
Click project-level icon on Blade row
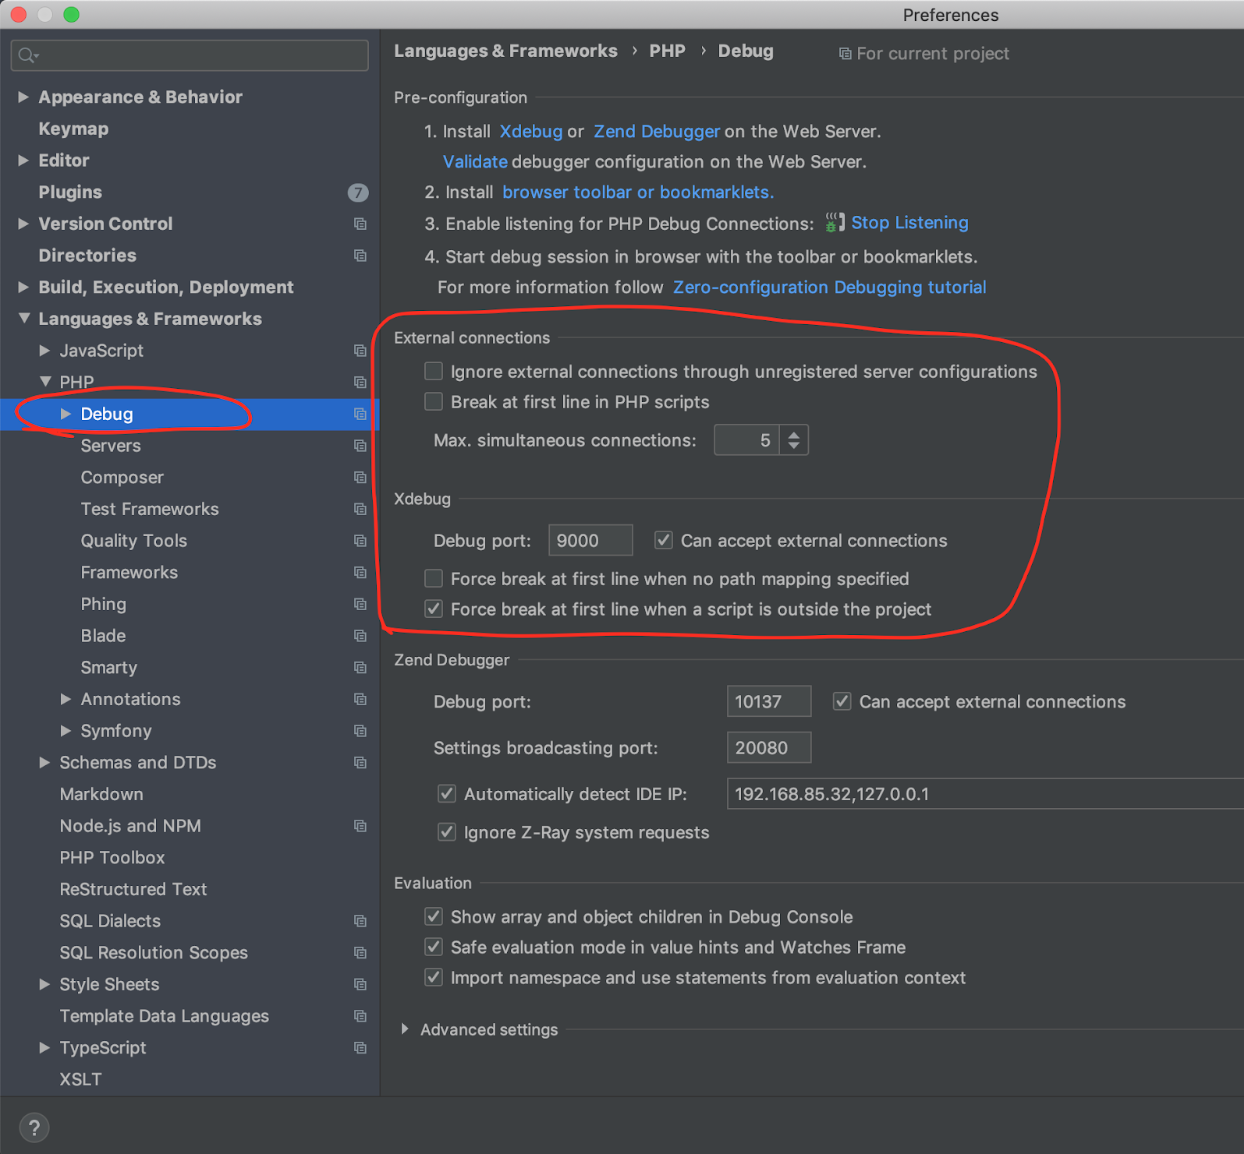(x=360, y=636)
